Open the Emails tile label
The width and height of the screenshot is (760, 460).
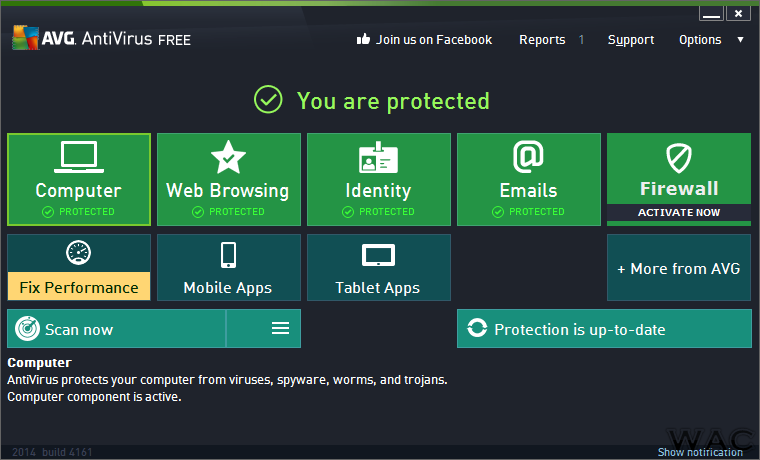click(528, 190)
